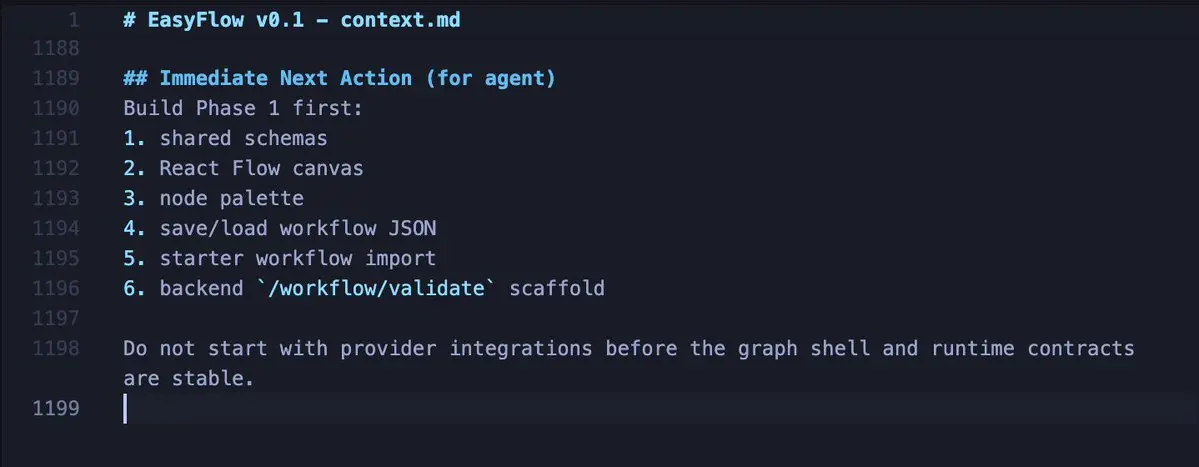Place cursor in 'save/load workflow JSON' text

point(297,229)
